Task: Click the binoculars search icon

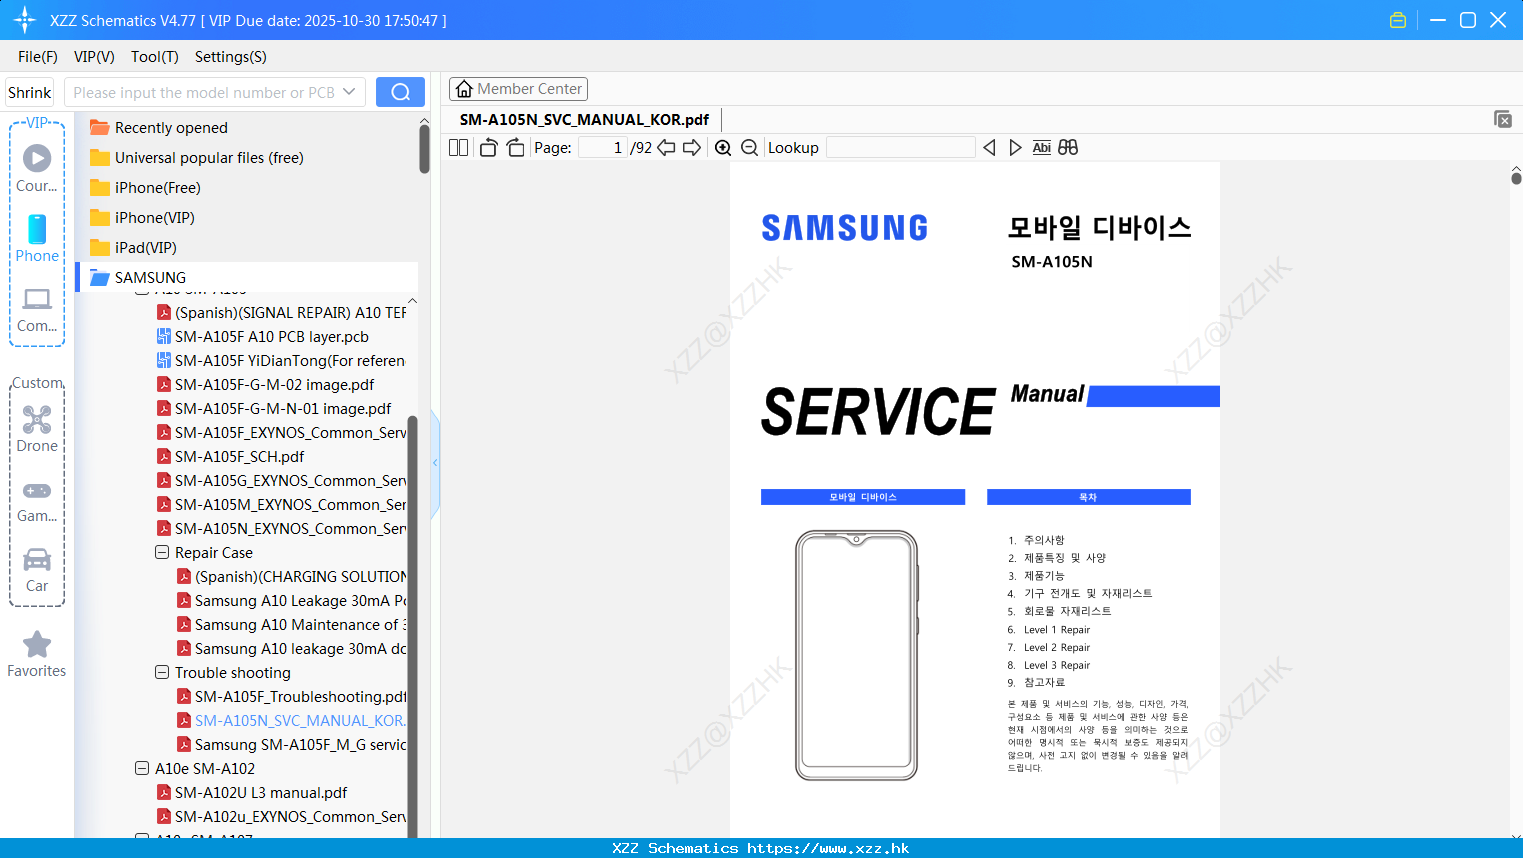Action: click(x=1068, y=148)
